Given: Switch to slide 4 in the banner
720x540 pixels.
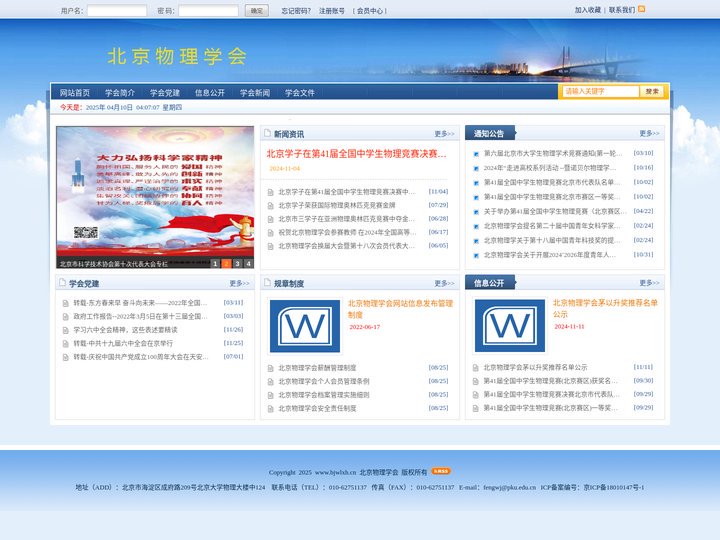Looking at the screenshot, I should click(248, 264).
